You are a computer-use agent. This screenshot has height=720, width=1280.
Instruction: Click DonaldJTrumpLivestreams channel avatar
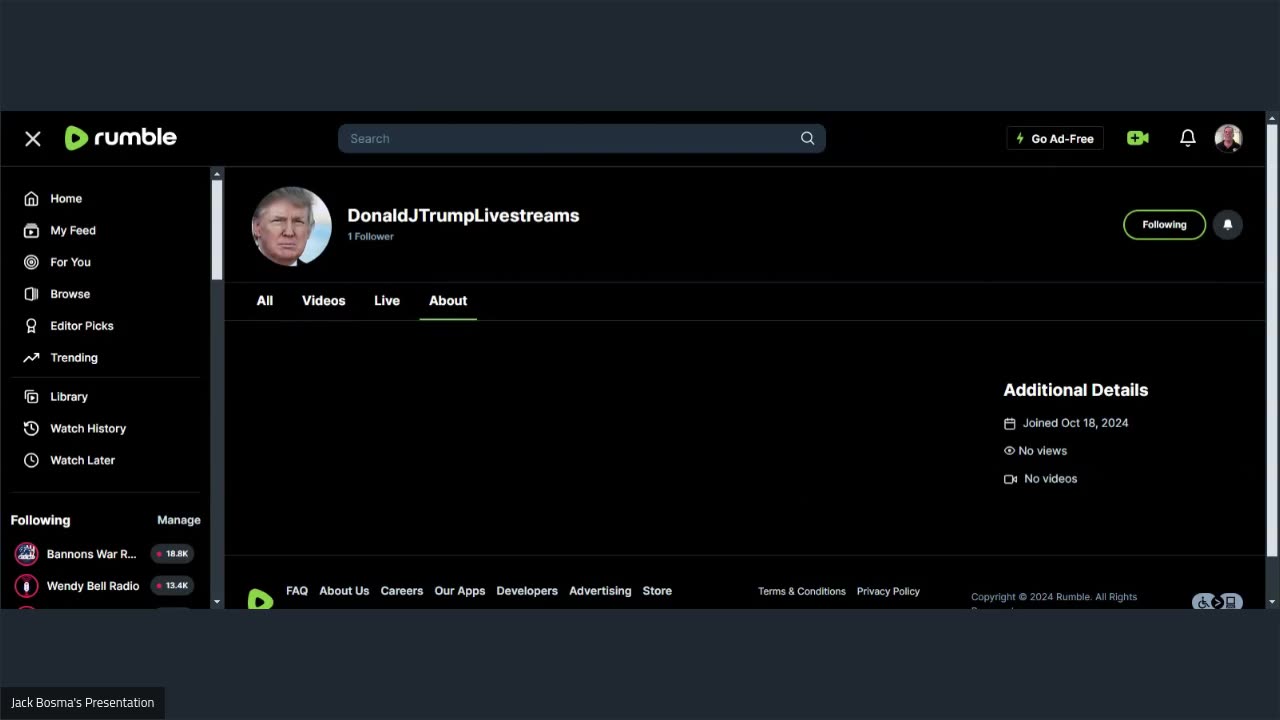coord(291,226)
